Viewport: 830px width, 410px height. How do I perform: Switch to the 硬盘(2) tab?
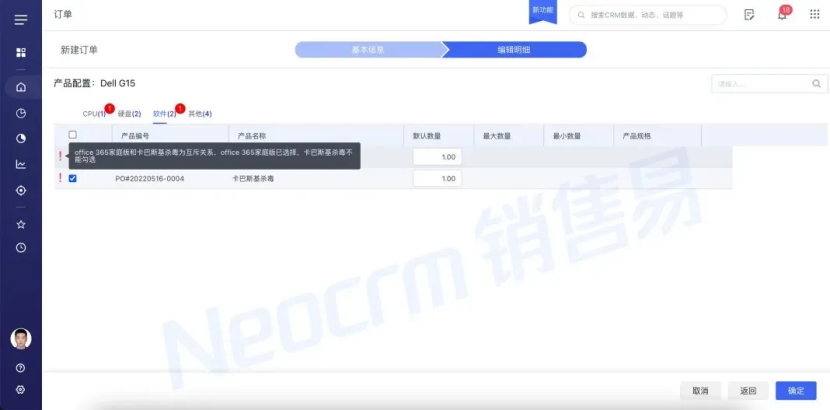(x=129, y=114)
